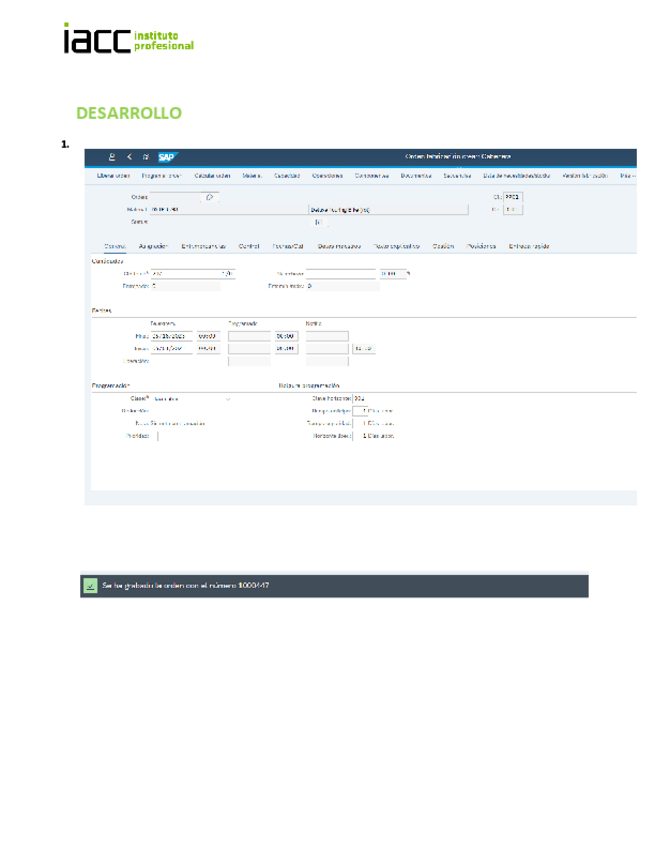Screen dimensions: 655x848
Task: Click Material in the toolbar
Action: [x=252, y=176]
